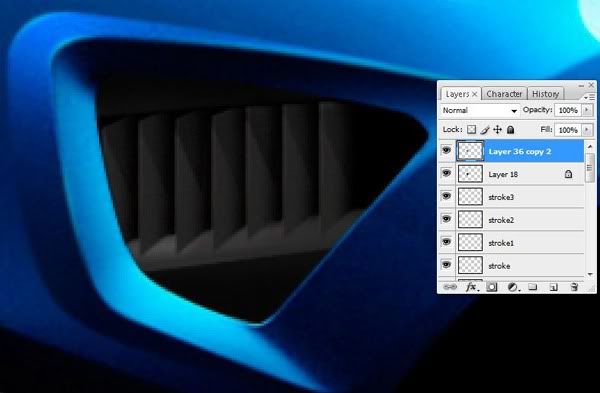This screenshot has width=600, height=393.
Task: Toggle visibility of stroke1 layer
Action: click(446, 242)
